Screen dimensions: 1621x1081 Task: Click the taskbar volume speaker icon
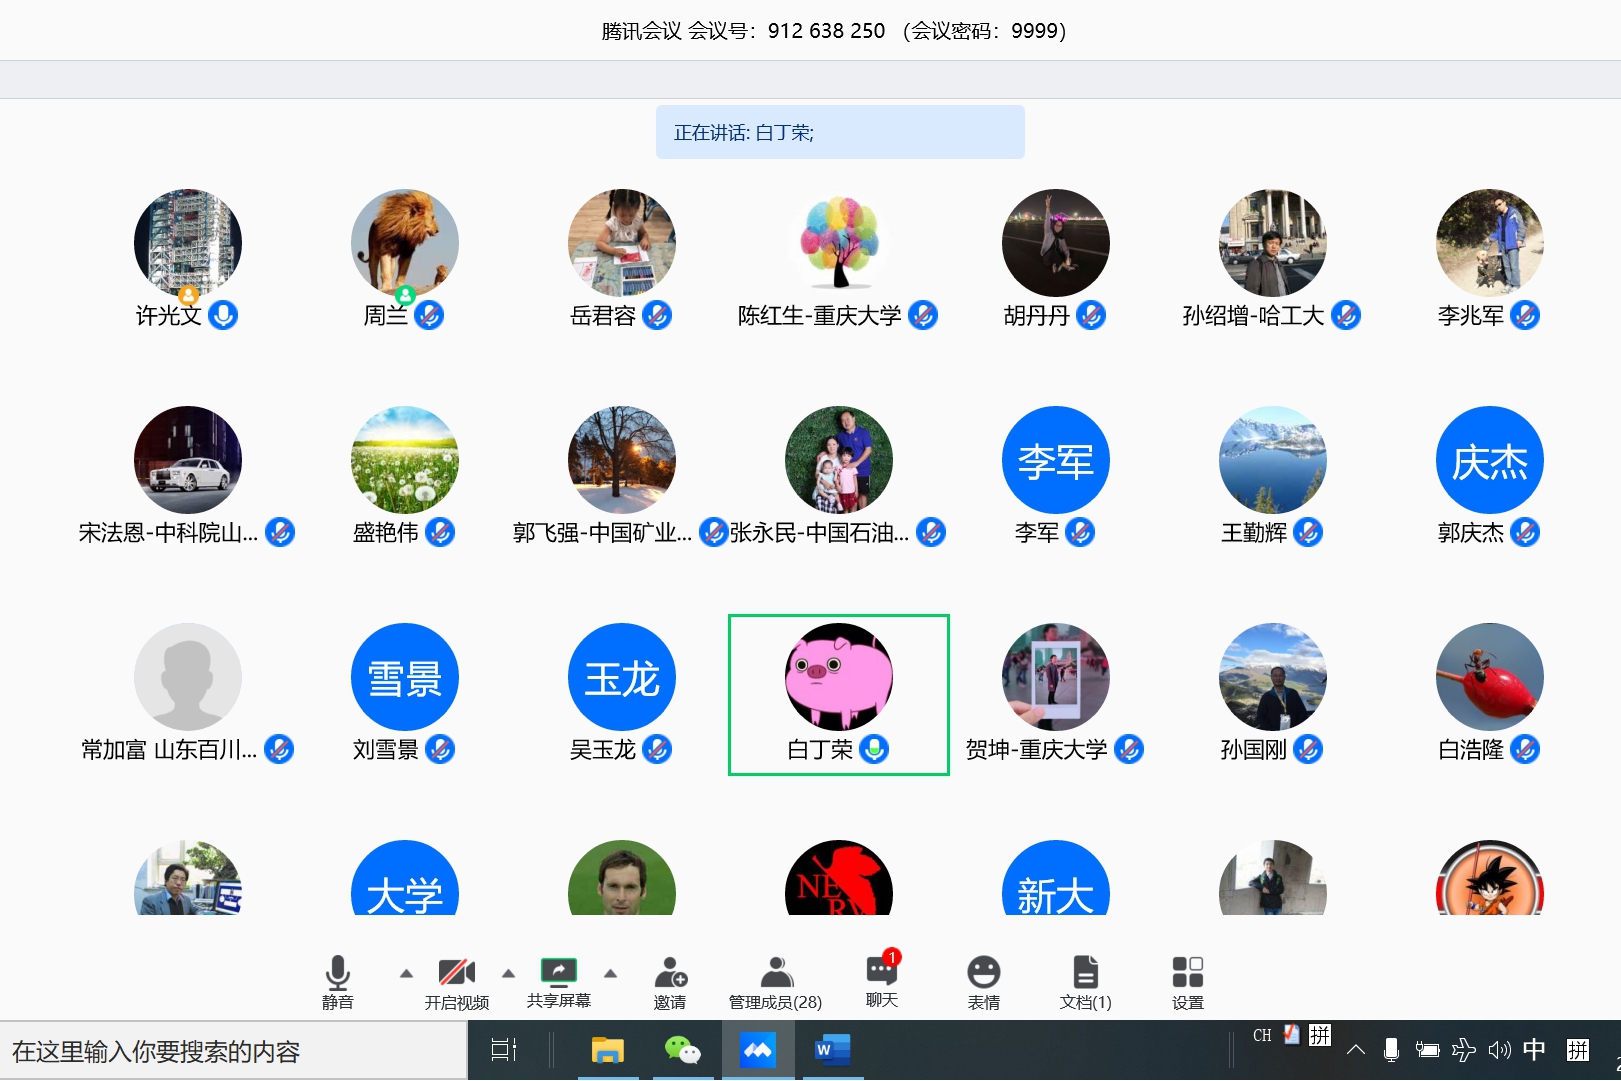(1498, 1050)
